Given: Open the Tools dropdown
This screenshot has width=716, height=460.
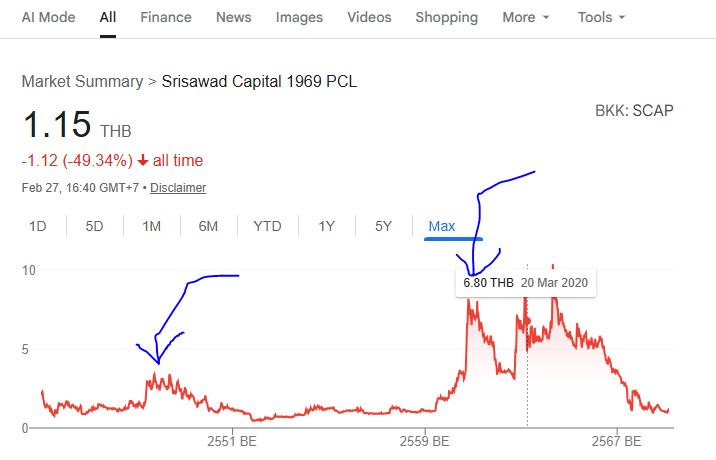Looking at the screenshot, I should [601, 18].
